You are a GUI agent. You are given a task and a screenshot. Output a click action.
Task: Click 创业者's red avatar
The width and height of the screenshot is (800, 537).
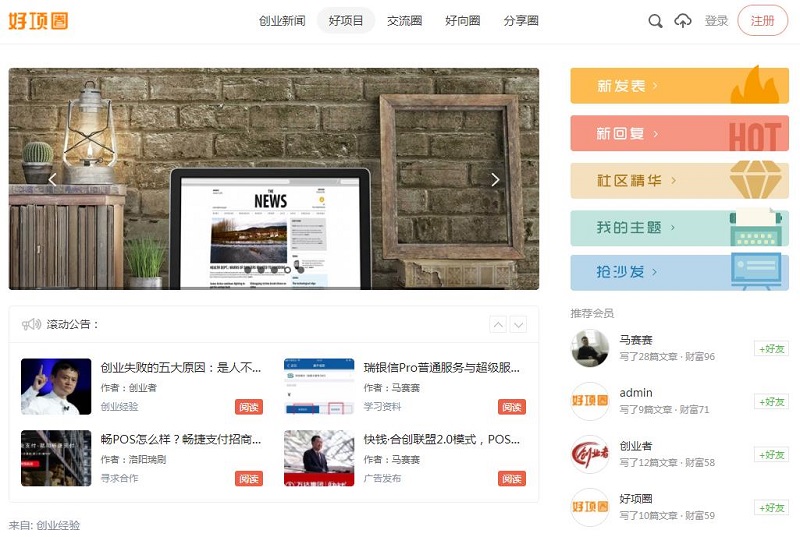(590, 454)
